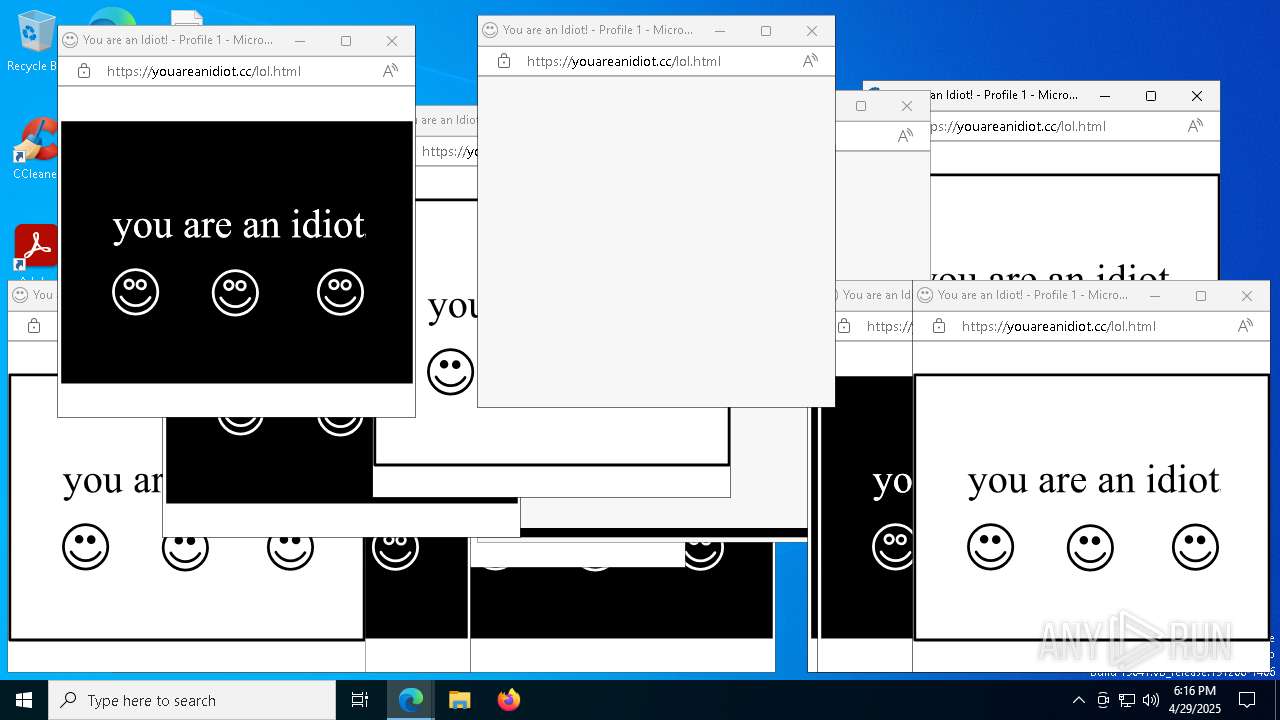Click the lock icon of the window titled "You are an Id"
Viewport: 1280px width, 720px height.
click(x=844, y=326)
